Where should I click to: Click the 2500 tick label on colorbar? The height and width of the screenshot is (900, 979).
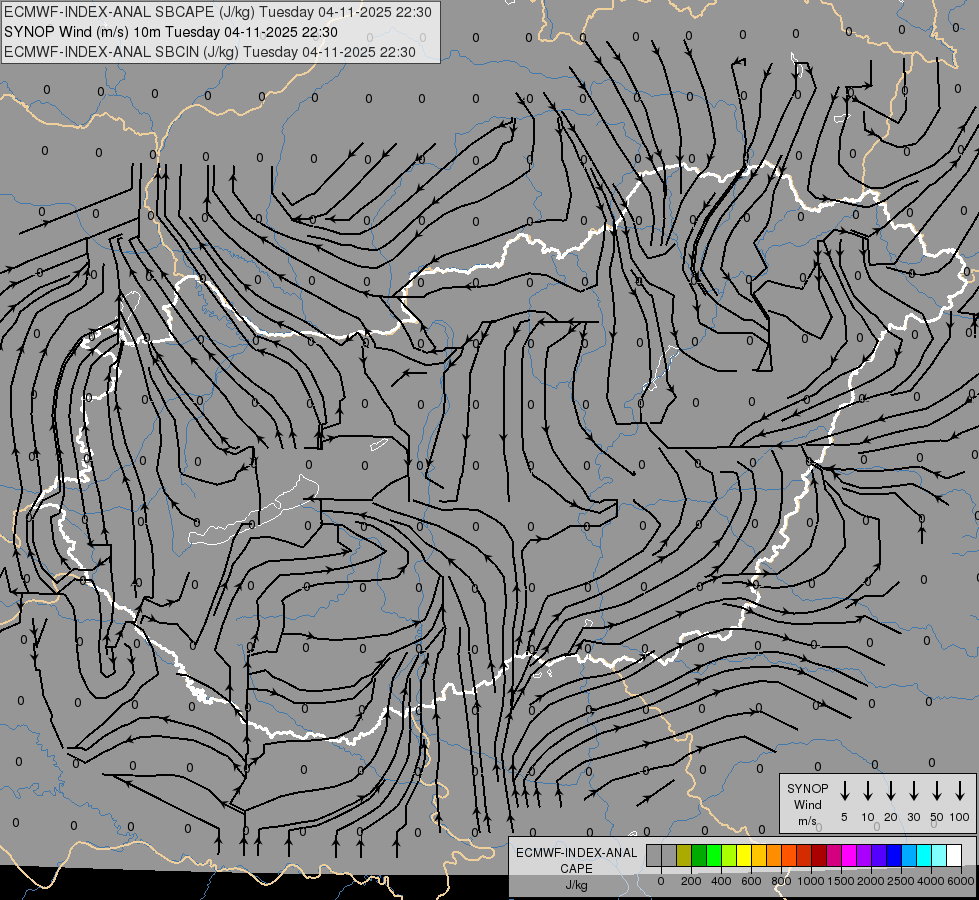point(901,881)
